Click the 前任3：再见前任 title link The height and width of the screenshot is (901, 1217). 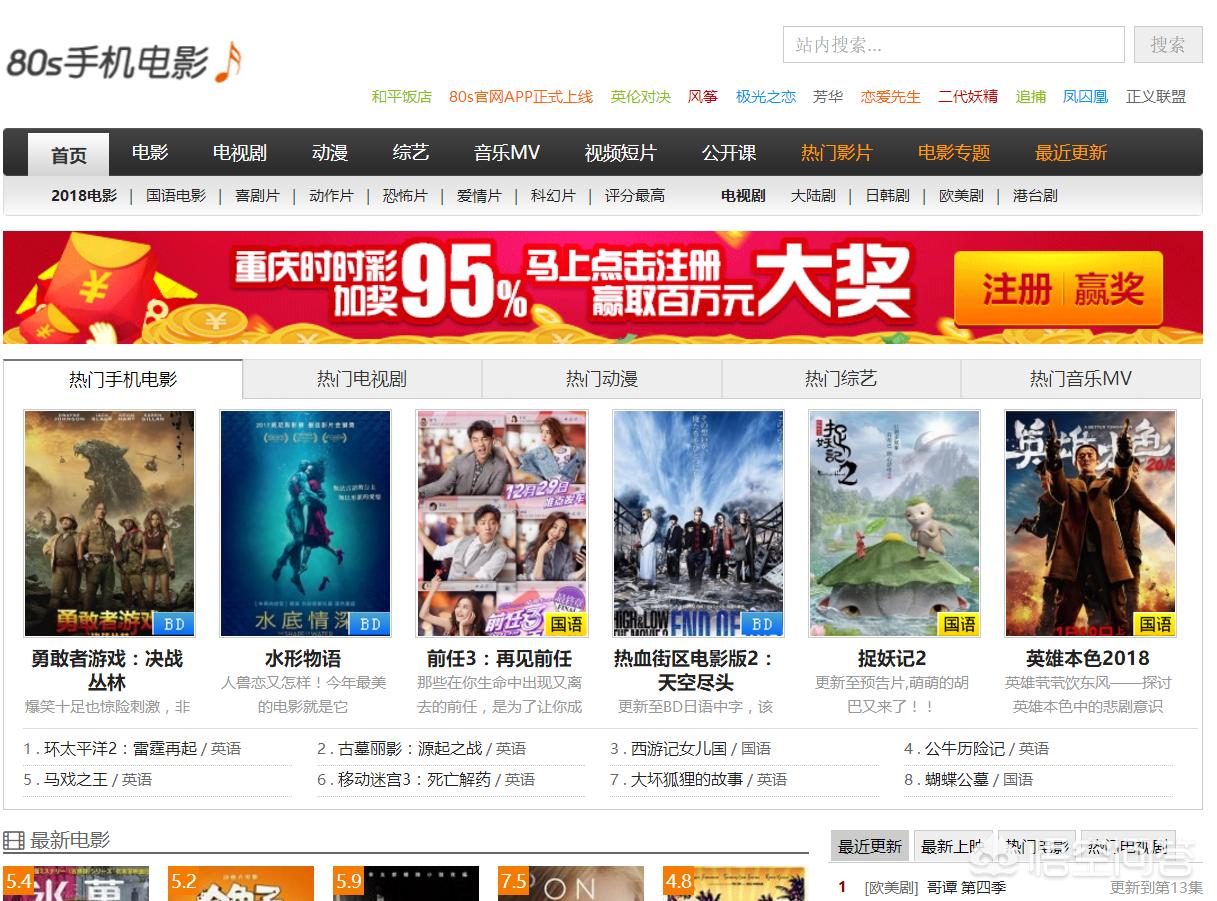click(500, 658)
